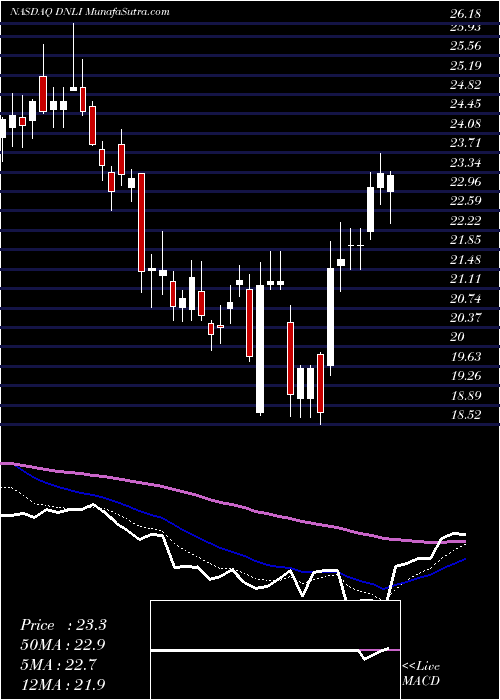Click the 21.48 price axis label
Image resolution: width=500 pixels, height=700 pixels.
[466, 259]
